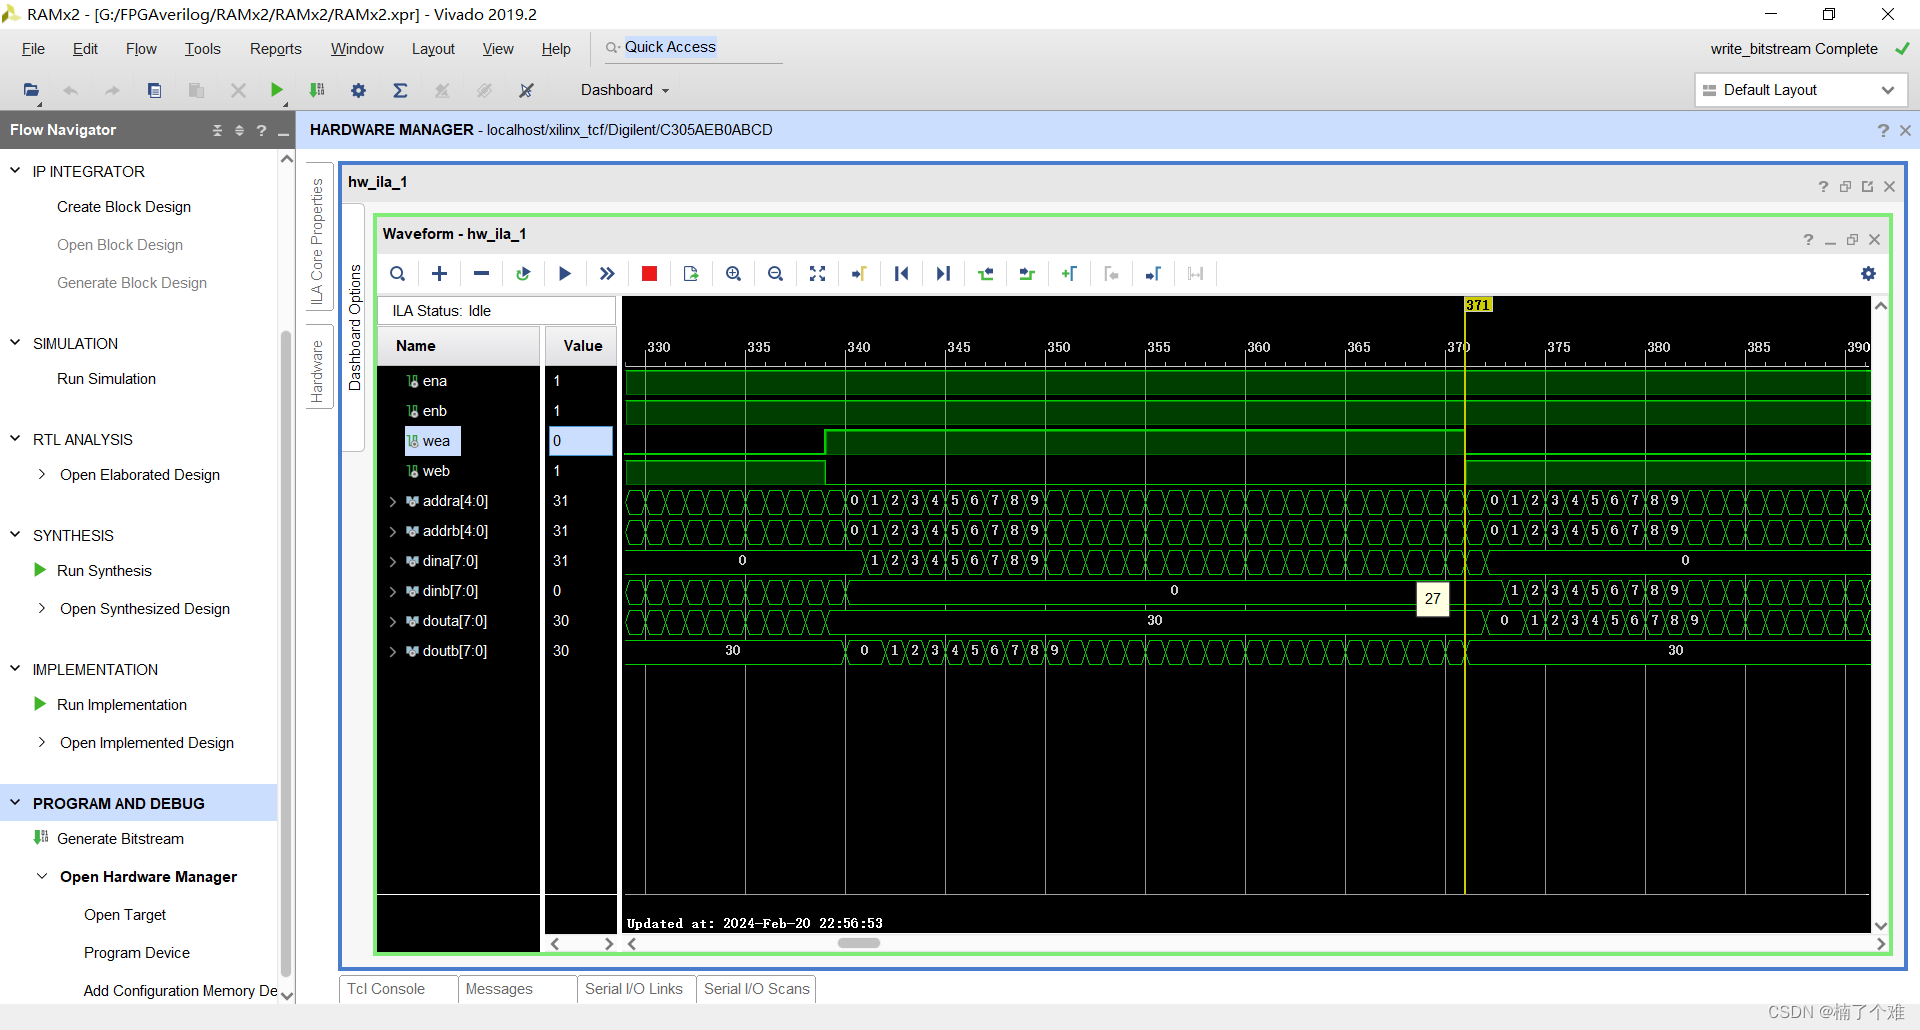Run trigger for this ILA core

[x=565, y=274]
